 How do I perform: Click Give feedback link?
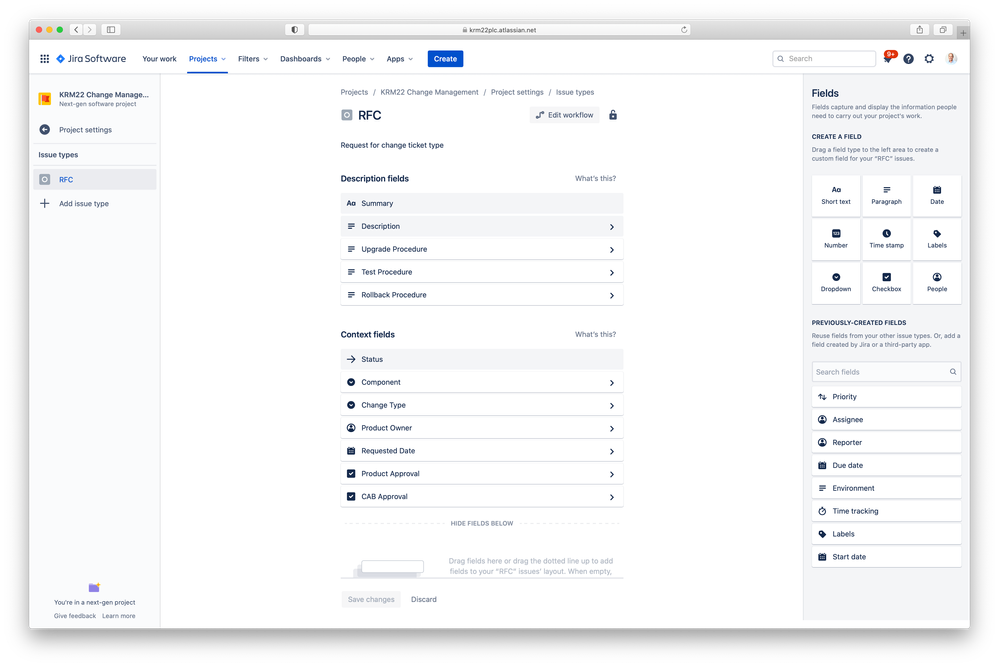pyautogui.click(x=75, y=616)
